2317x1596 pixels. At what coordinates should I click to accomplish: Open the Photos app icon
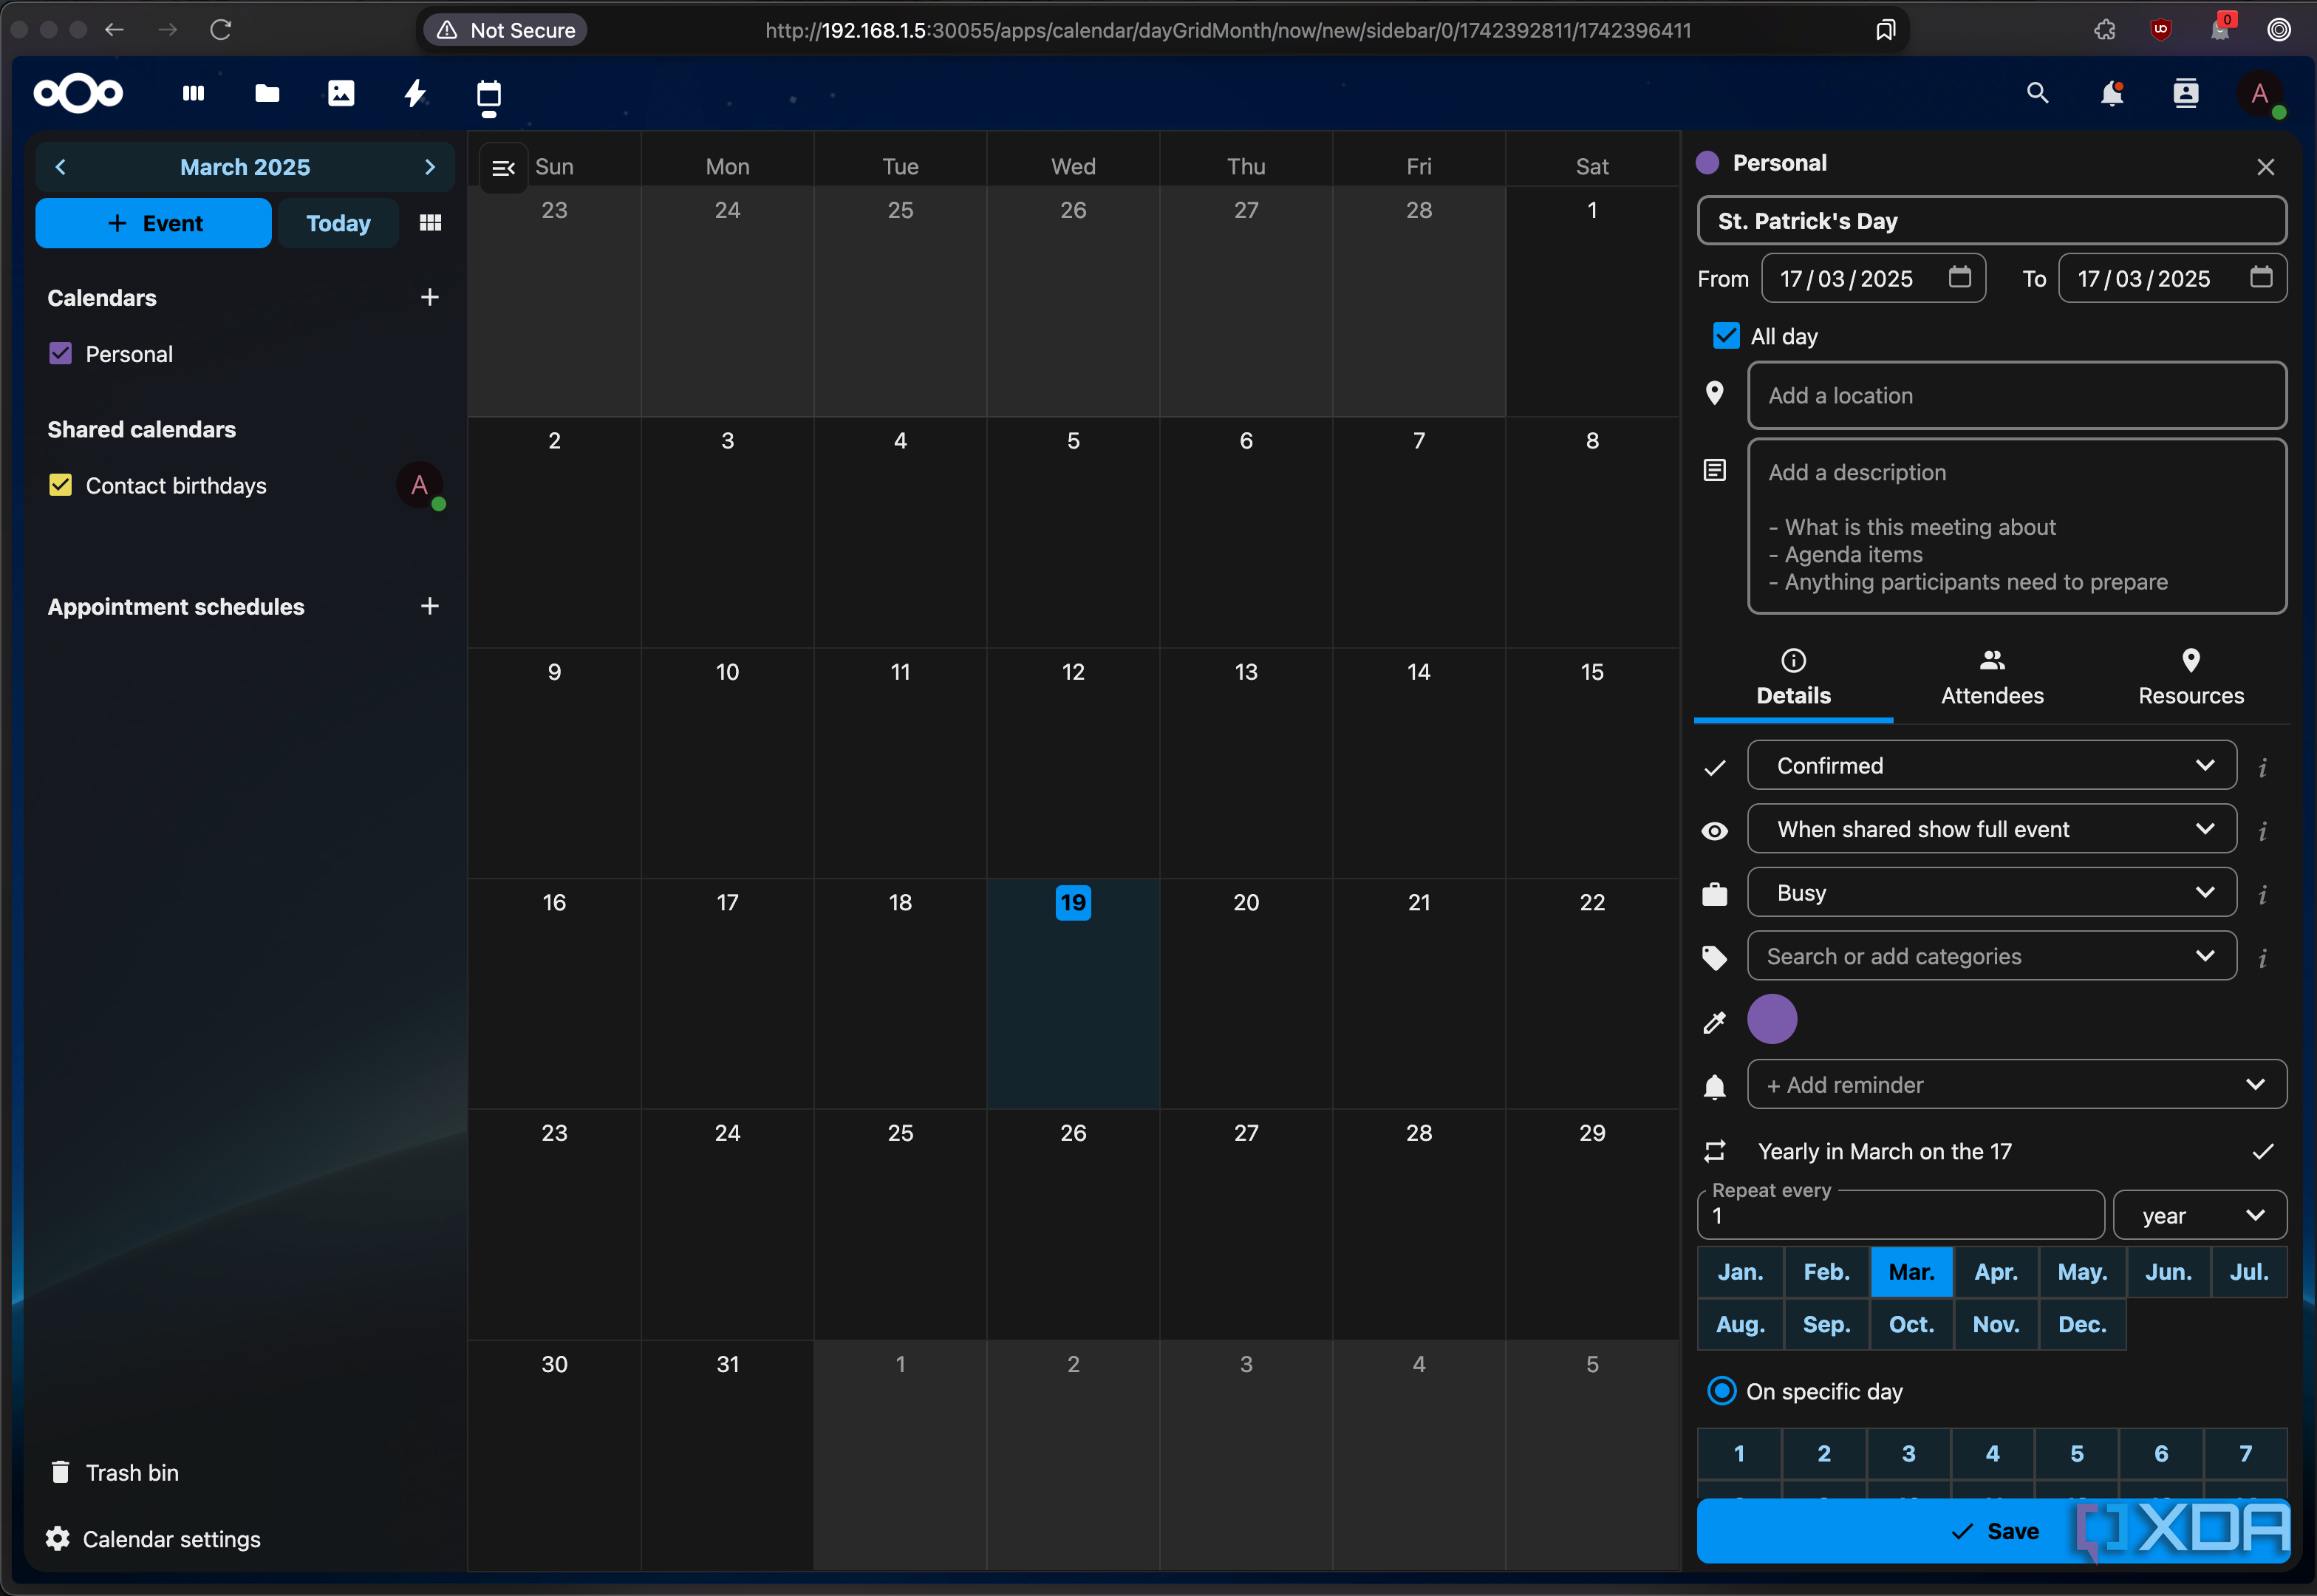(341, 94)
